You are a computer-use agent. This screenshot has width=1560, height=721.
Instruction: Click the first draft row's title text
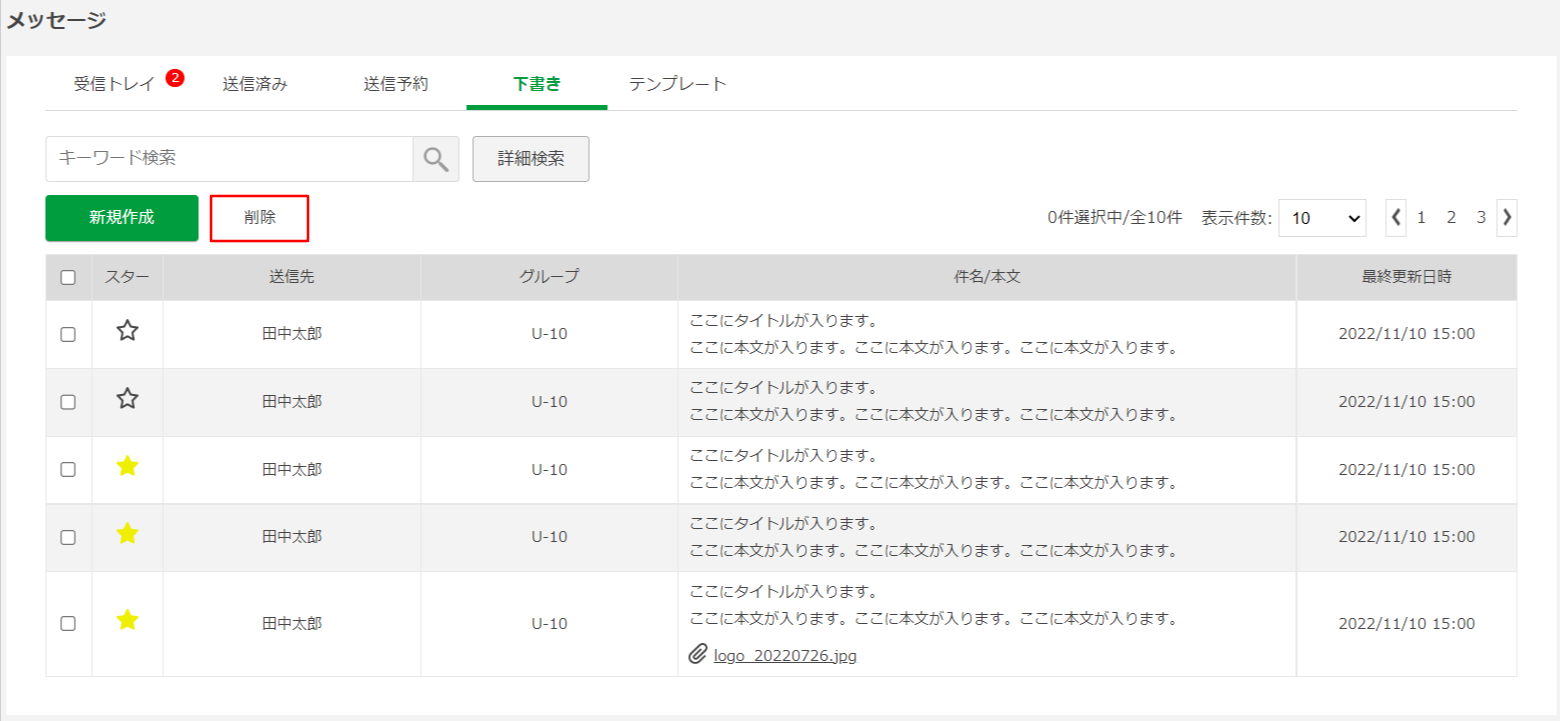coord(784,321)
